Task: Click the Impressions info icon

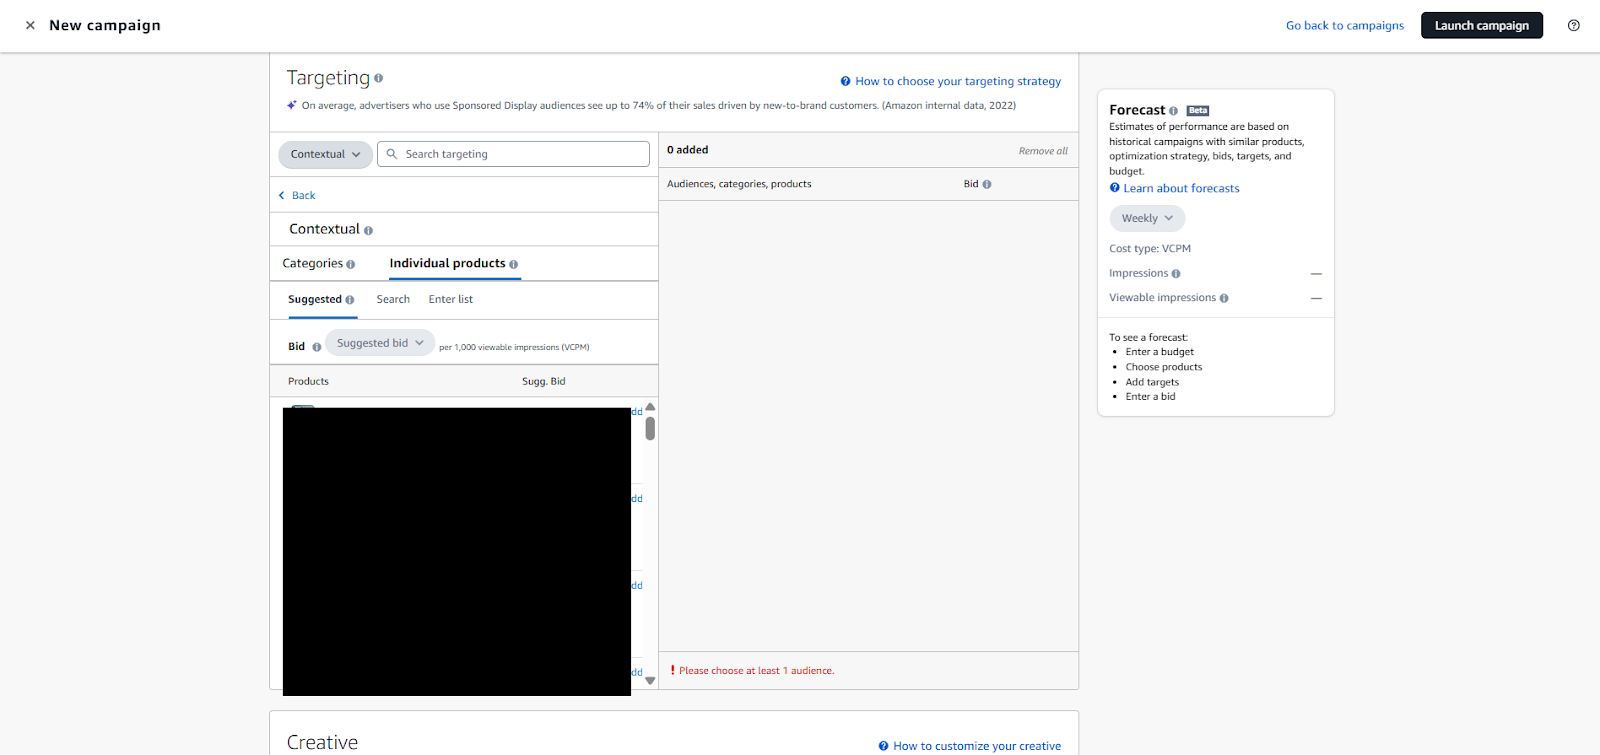Action: [1176, 274]
